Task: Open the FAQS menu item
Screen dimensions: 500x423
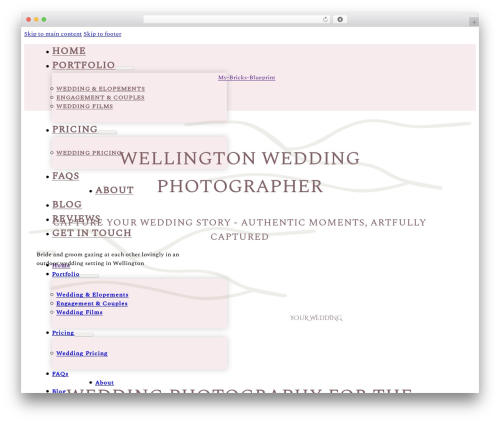Action: coord(65,176)
